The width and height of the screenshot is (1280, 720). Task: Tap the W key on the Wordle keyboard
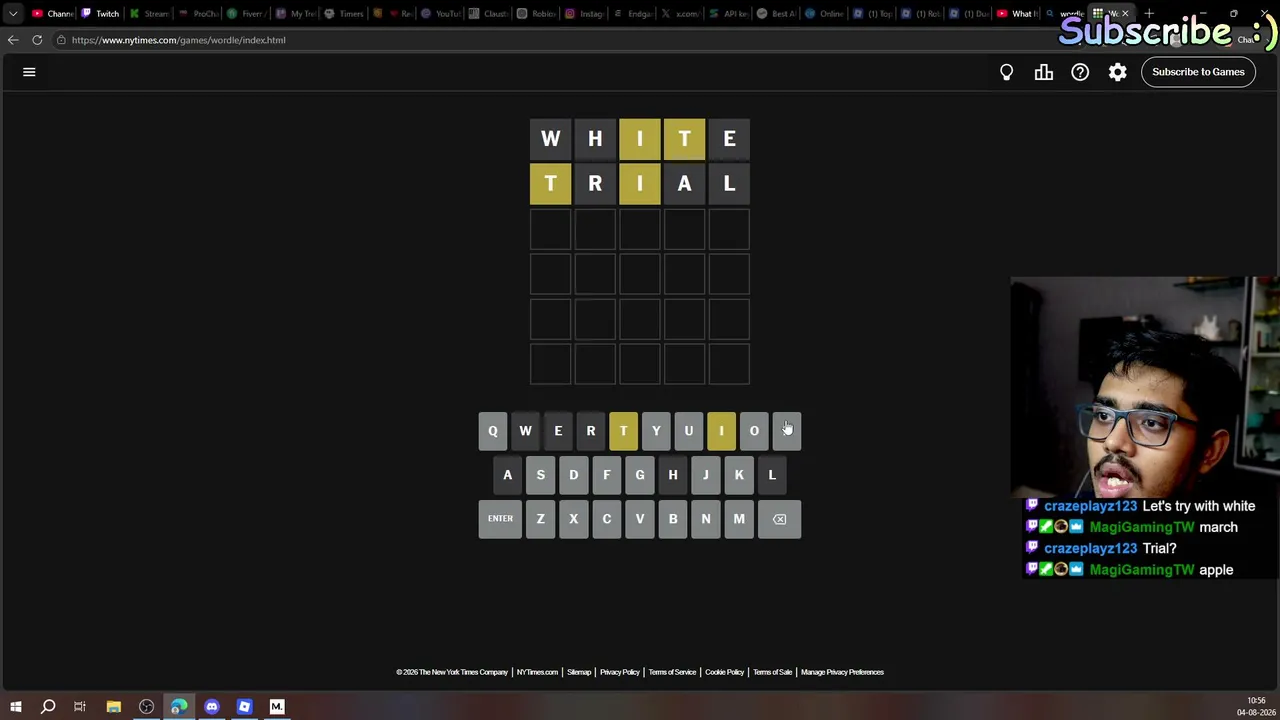pos(525,431)
